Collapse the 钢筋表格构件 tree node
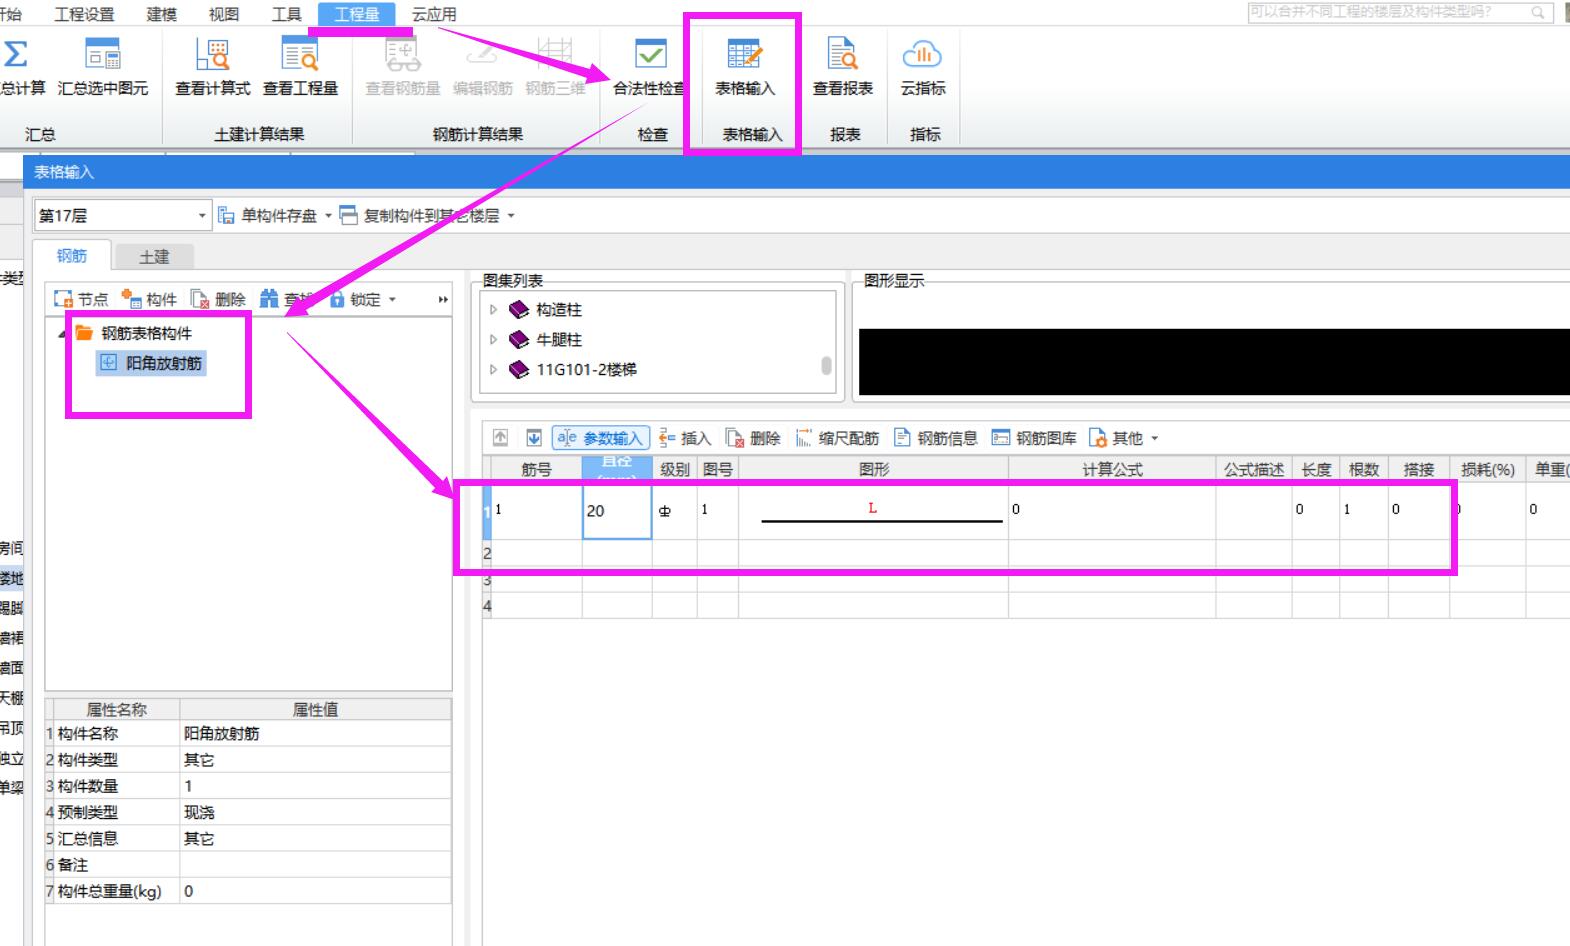Viewport: 1570px width, 946px height. [x=63, y=334]
